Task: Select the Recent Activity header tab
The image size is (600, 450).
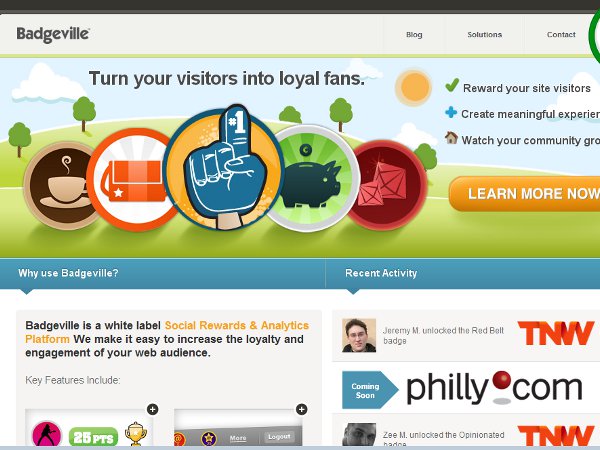Action: point(381,273)
